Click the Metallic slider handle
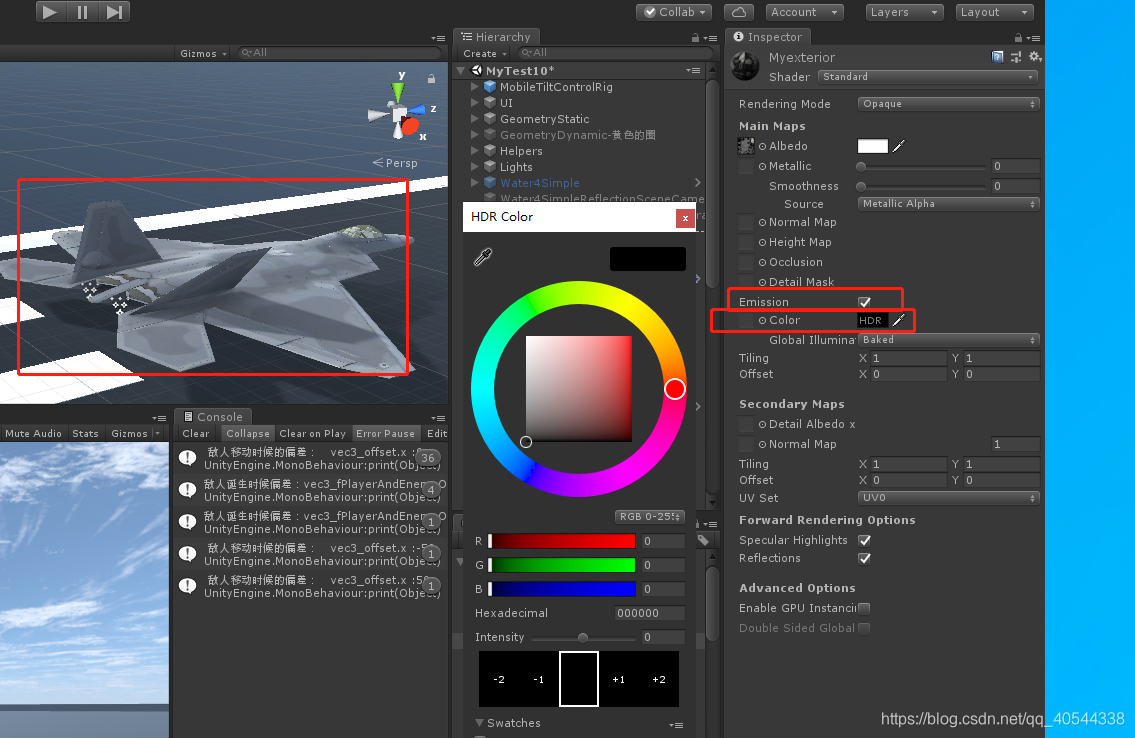Viewport: 1135px width, 738px height. (861, 166)
